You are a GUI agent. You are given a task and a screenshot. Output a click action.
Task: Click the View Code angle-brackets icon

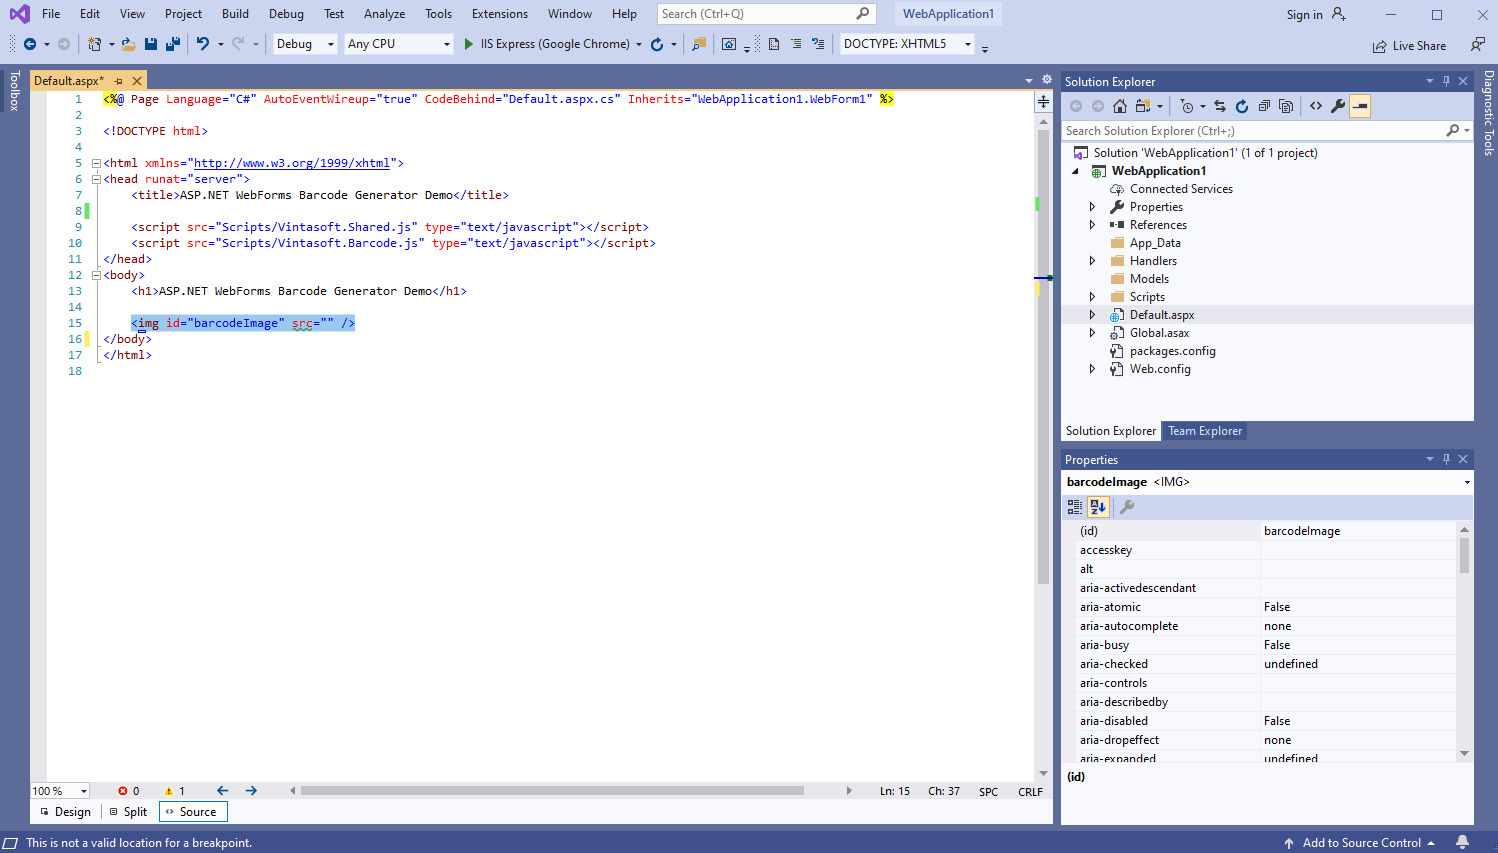(1316, 106)
